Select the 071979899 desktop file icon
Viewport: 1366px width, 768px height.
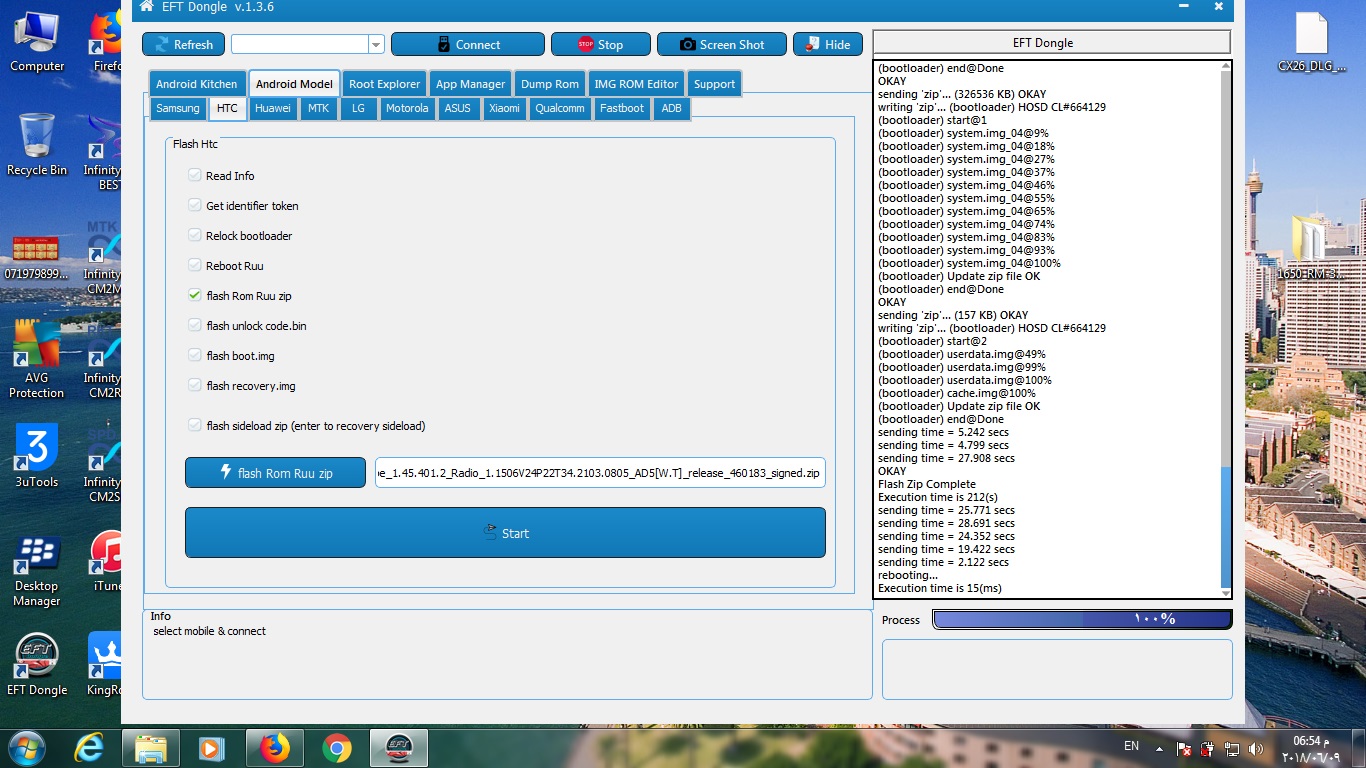tap(37, 258)
